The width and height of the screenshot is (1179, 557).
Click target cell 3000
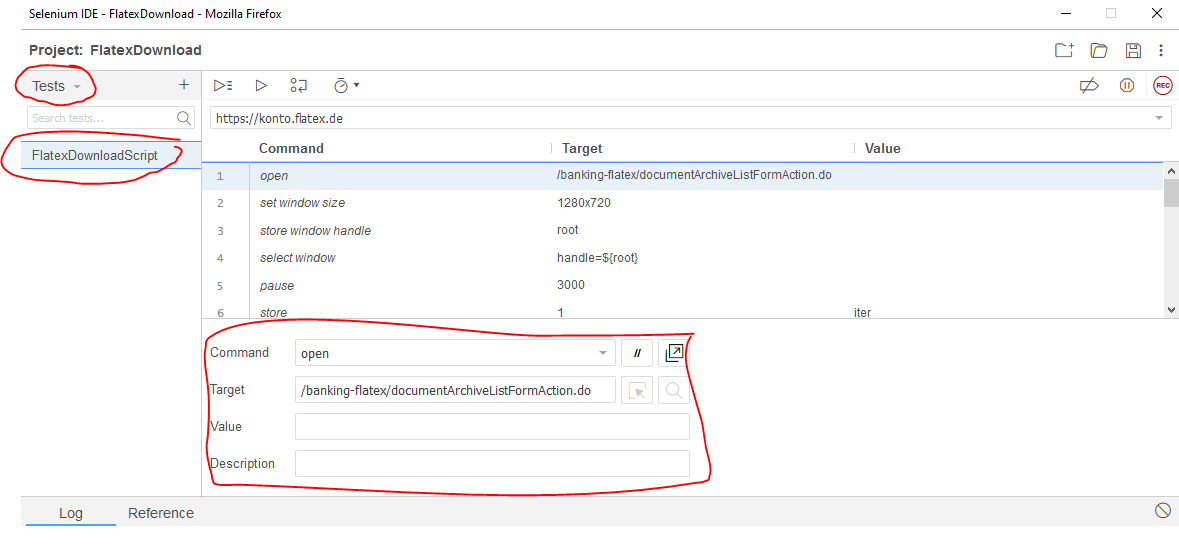click(570, 286)
